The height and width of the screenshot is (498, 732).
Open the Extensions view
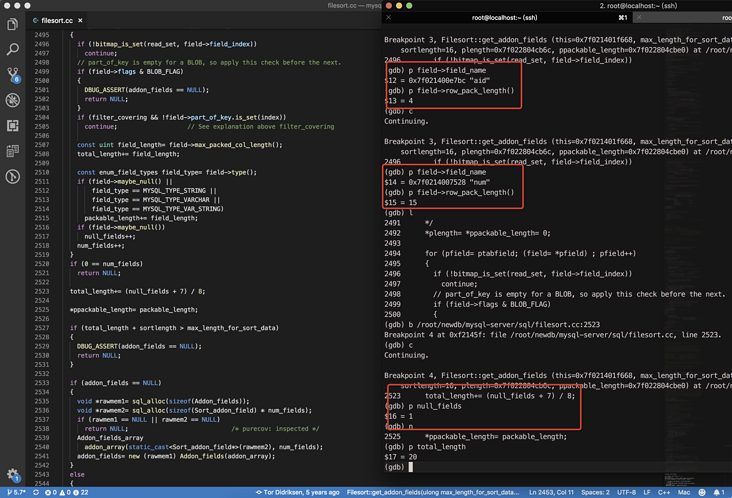tap(13, 126)
